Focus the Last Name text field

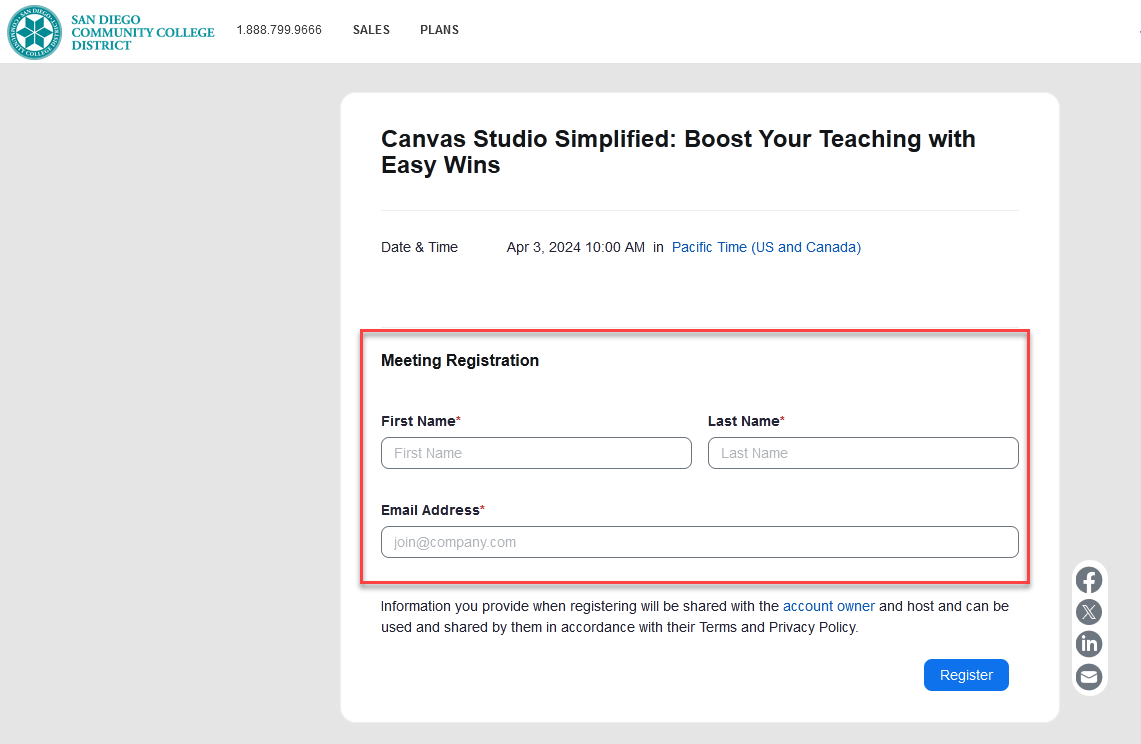pos(863,453)
